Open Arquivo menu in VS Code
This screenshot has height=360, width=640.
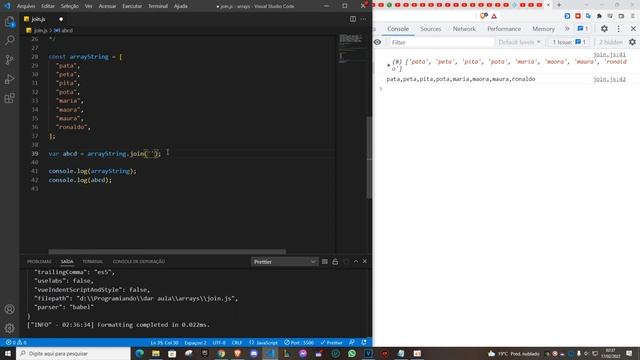26,6
